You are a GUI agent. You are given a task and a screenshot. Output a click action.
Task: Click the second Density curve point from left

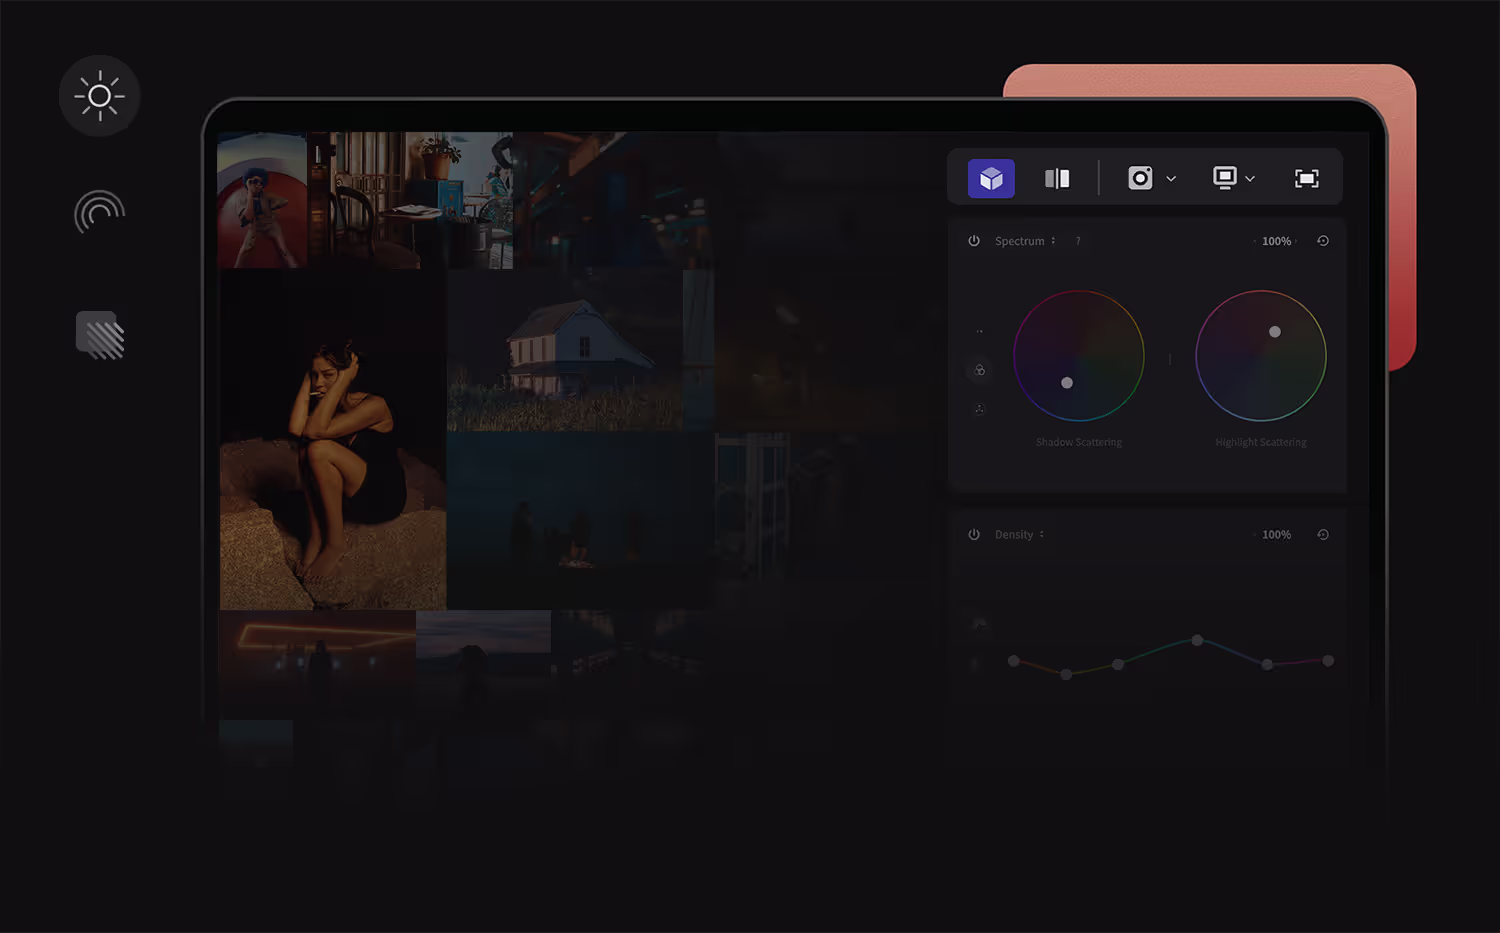point(1066,675)
